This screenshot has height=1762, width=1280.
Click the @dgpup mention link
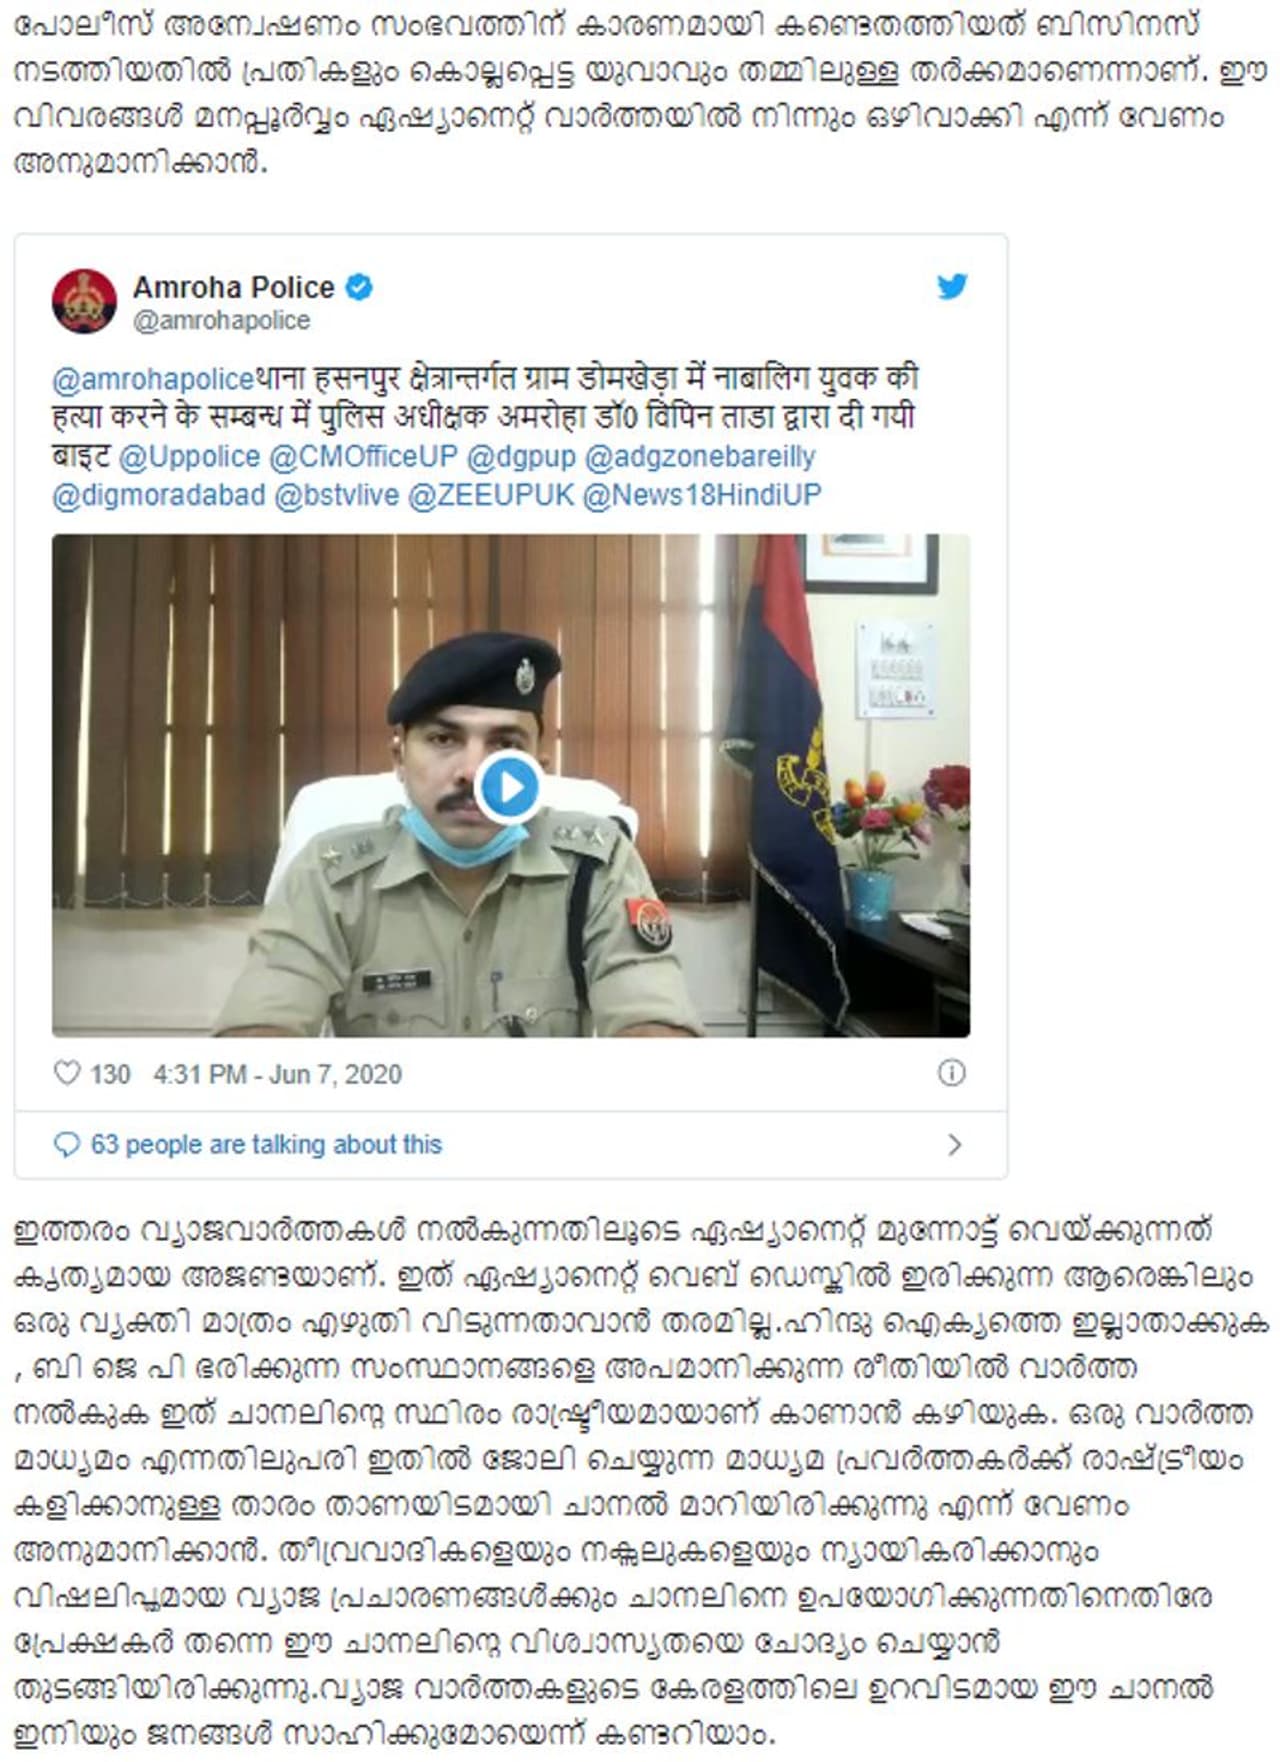click(521, 457)
